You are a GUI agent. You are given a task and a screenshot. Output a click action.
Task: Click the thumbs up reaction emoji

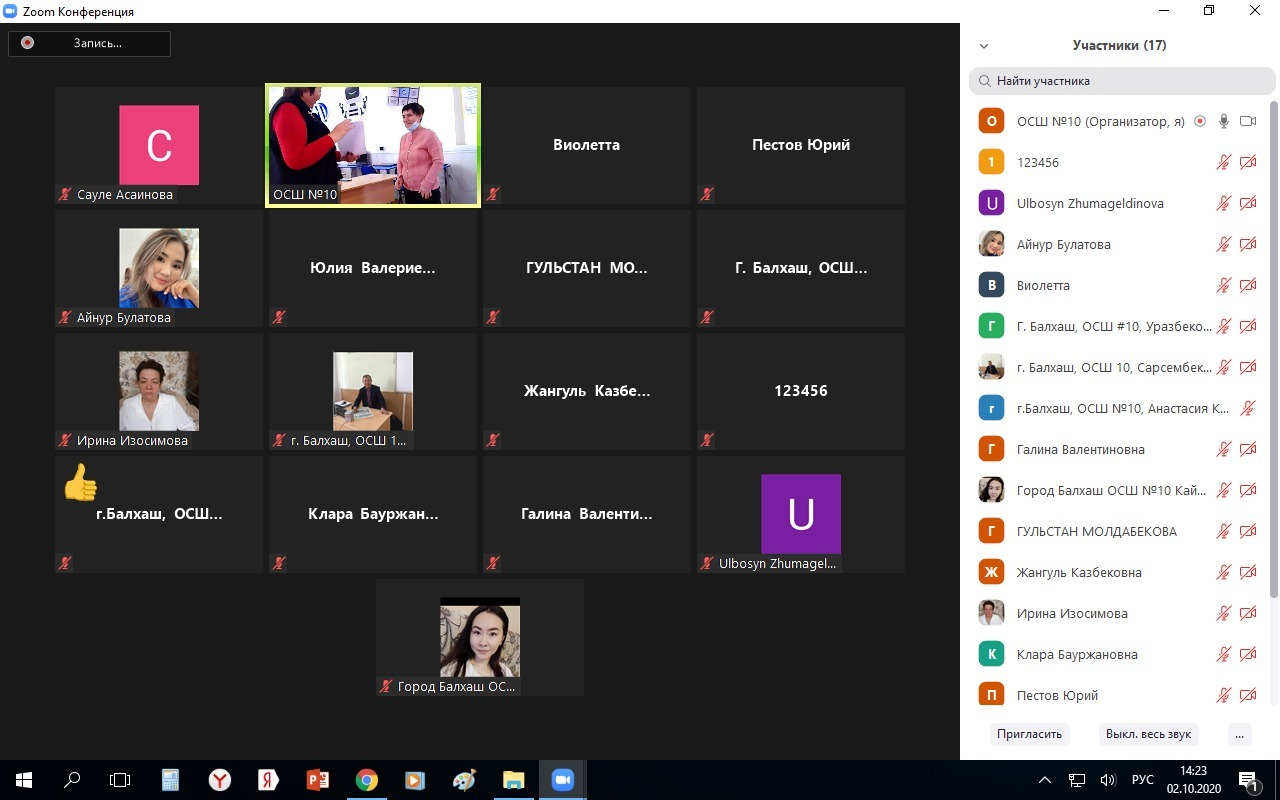80,483
